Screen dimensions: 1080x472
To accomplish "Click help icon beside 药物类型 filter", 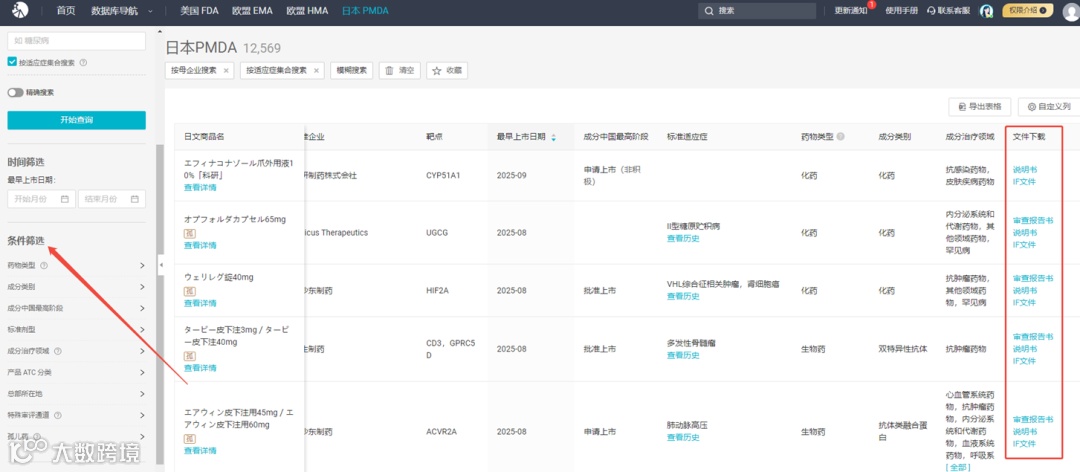I will coord(44,265).
